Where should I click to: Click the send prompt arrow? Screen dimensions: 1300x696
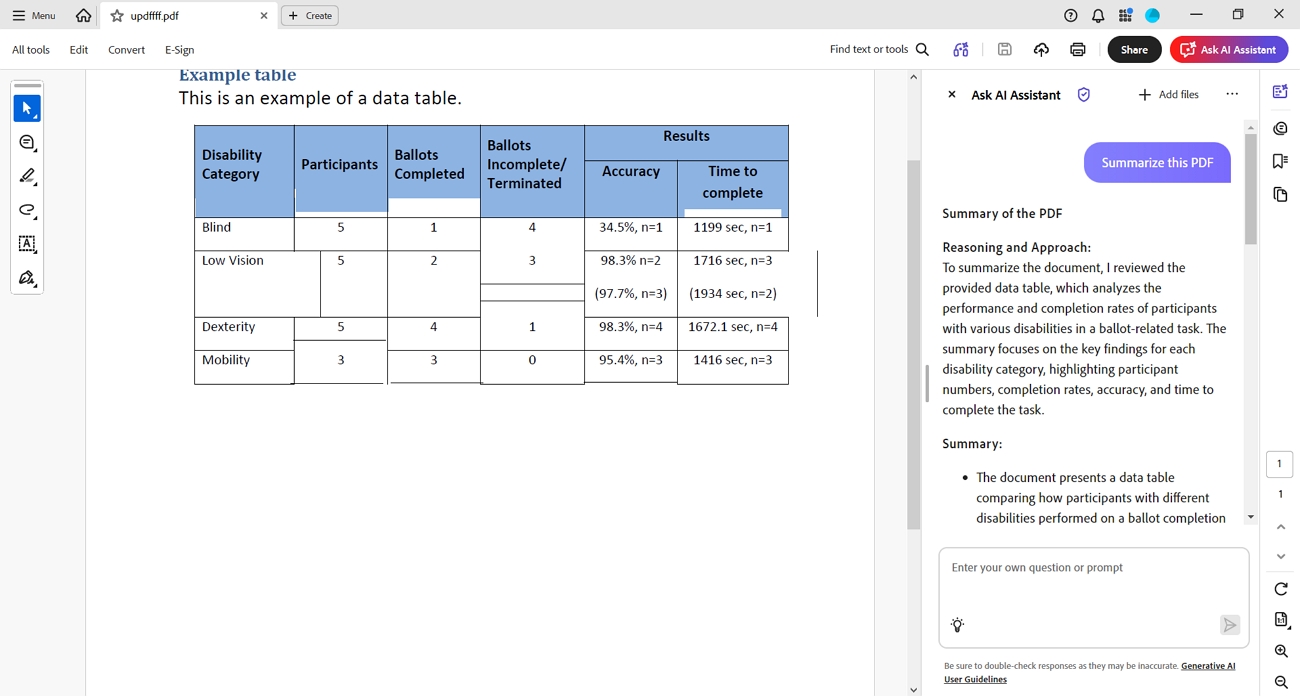tap(1229, 625)
